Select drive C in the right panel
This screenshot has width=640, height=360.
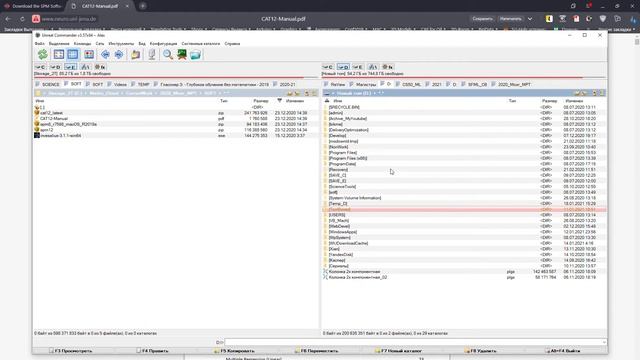point(328,67)
